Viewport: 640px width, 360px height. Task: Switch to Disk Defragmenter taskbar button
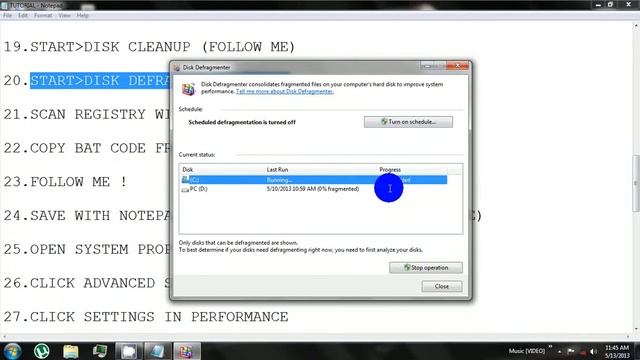[x=187, y=351]
